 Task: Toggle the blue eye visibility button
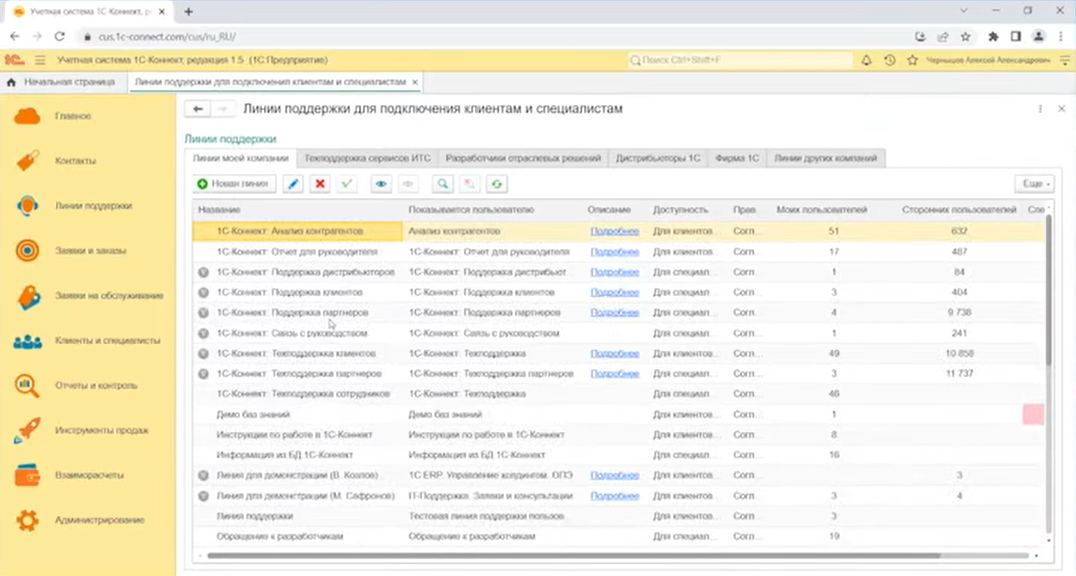tap(380, 184)
